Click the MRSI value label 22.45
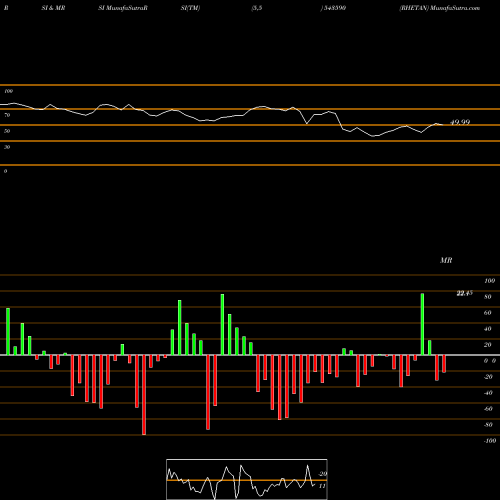 click(464, 293)
